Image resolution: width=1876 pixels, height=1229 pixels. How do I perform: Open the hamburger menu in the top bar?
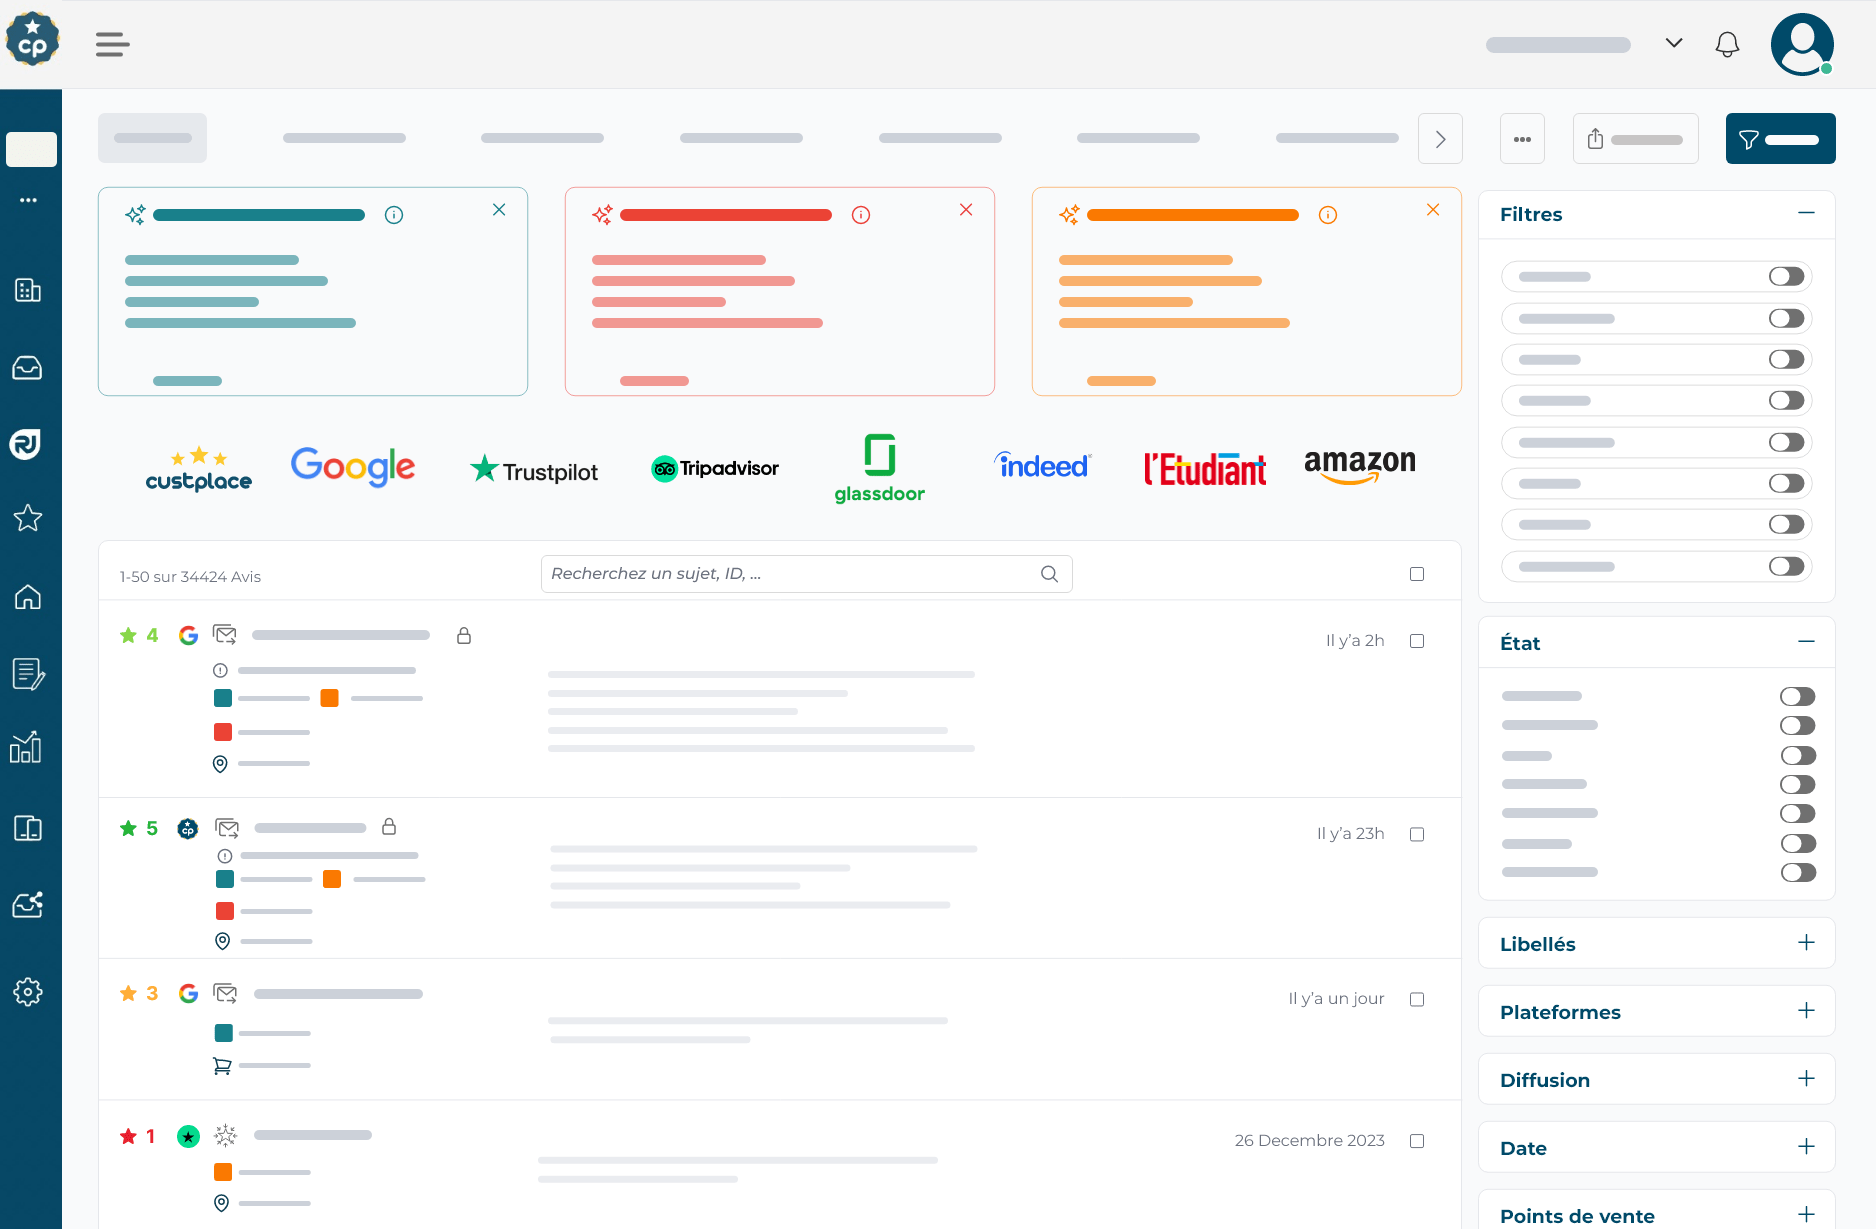[x=113, y=44]
